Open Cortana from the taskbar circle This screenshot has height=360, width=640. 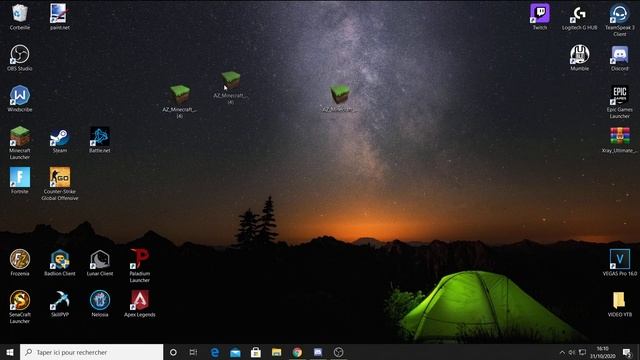click(x=173, y=352)
